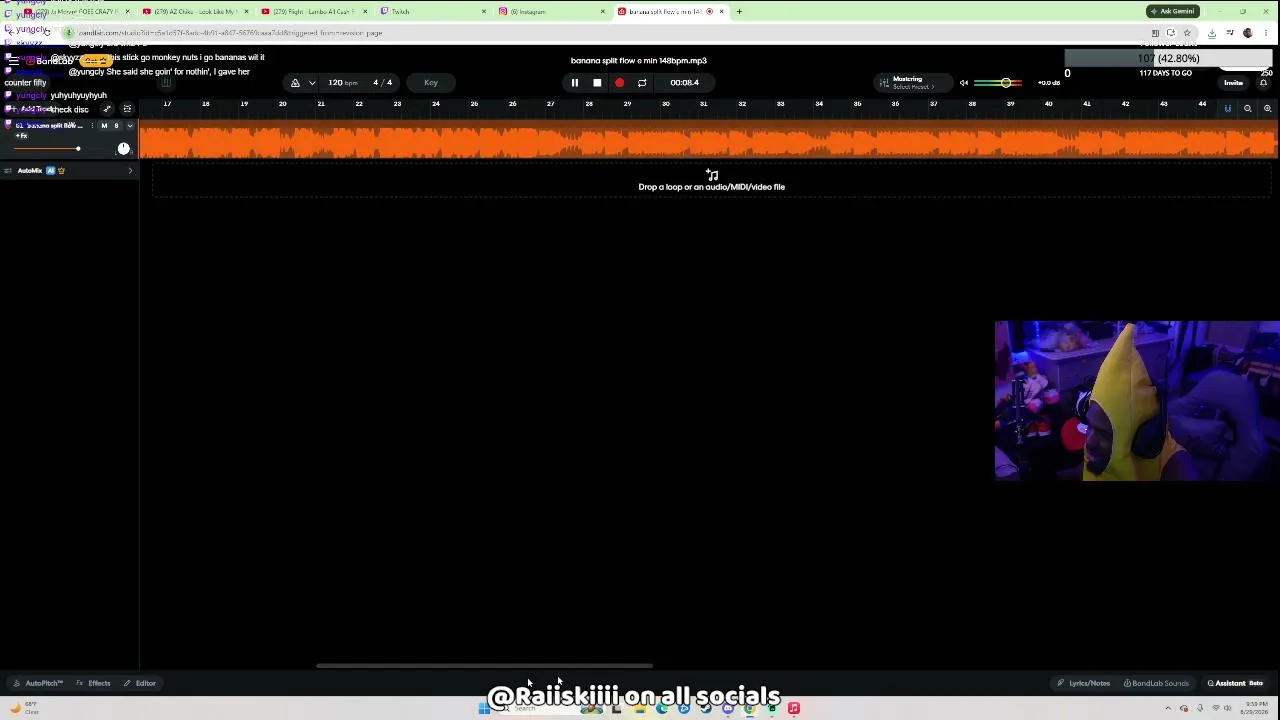Screen dimensions: 1280x720
Task: Click the orange audio waveform region
Action: 708,139
